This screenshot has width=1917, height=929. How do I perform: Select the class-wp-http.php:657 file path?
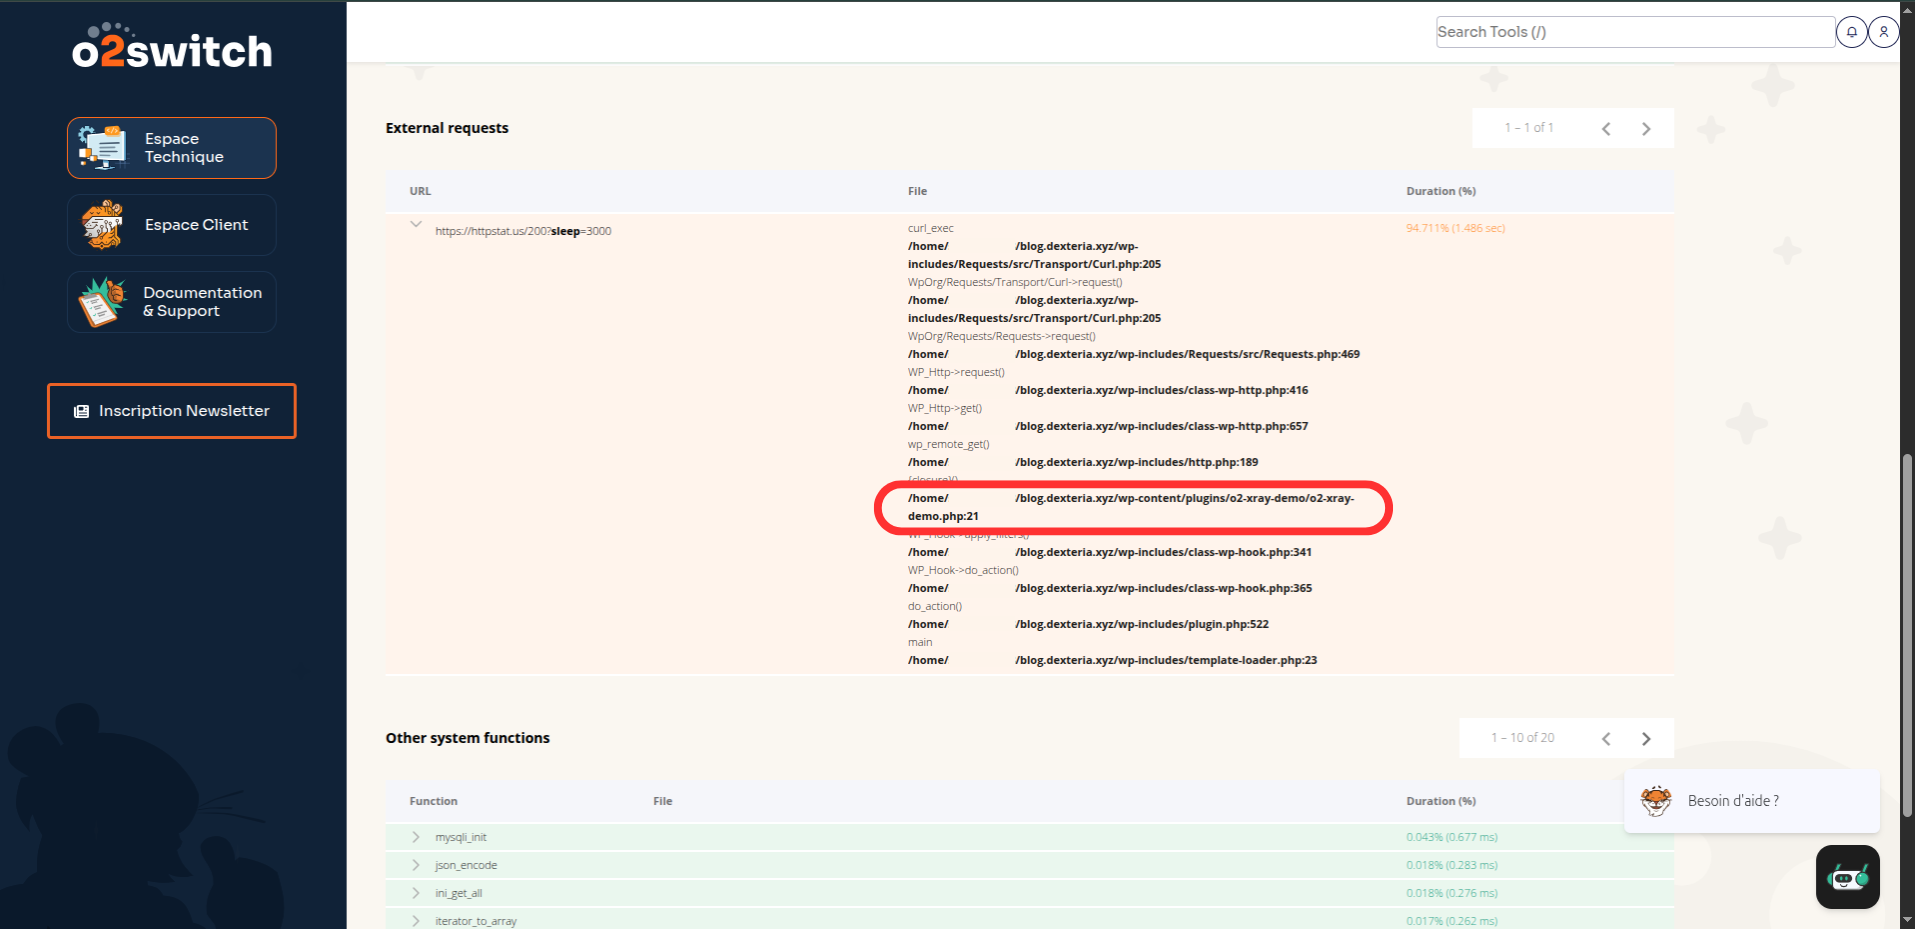click(x=1108, y=426)
